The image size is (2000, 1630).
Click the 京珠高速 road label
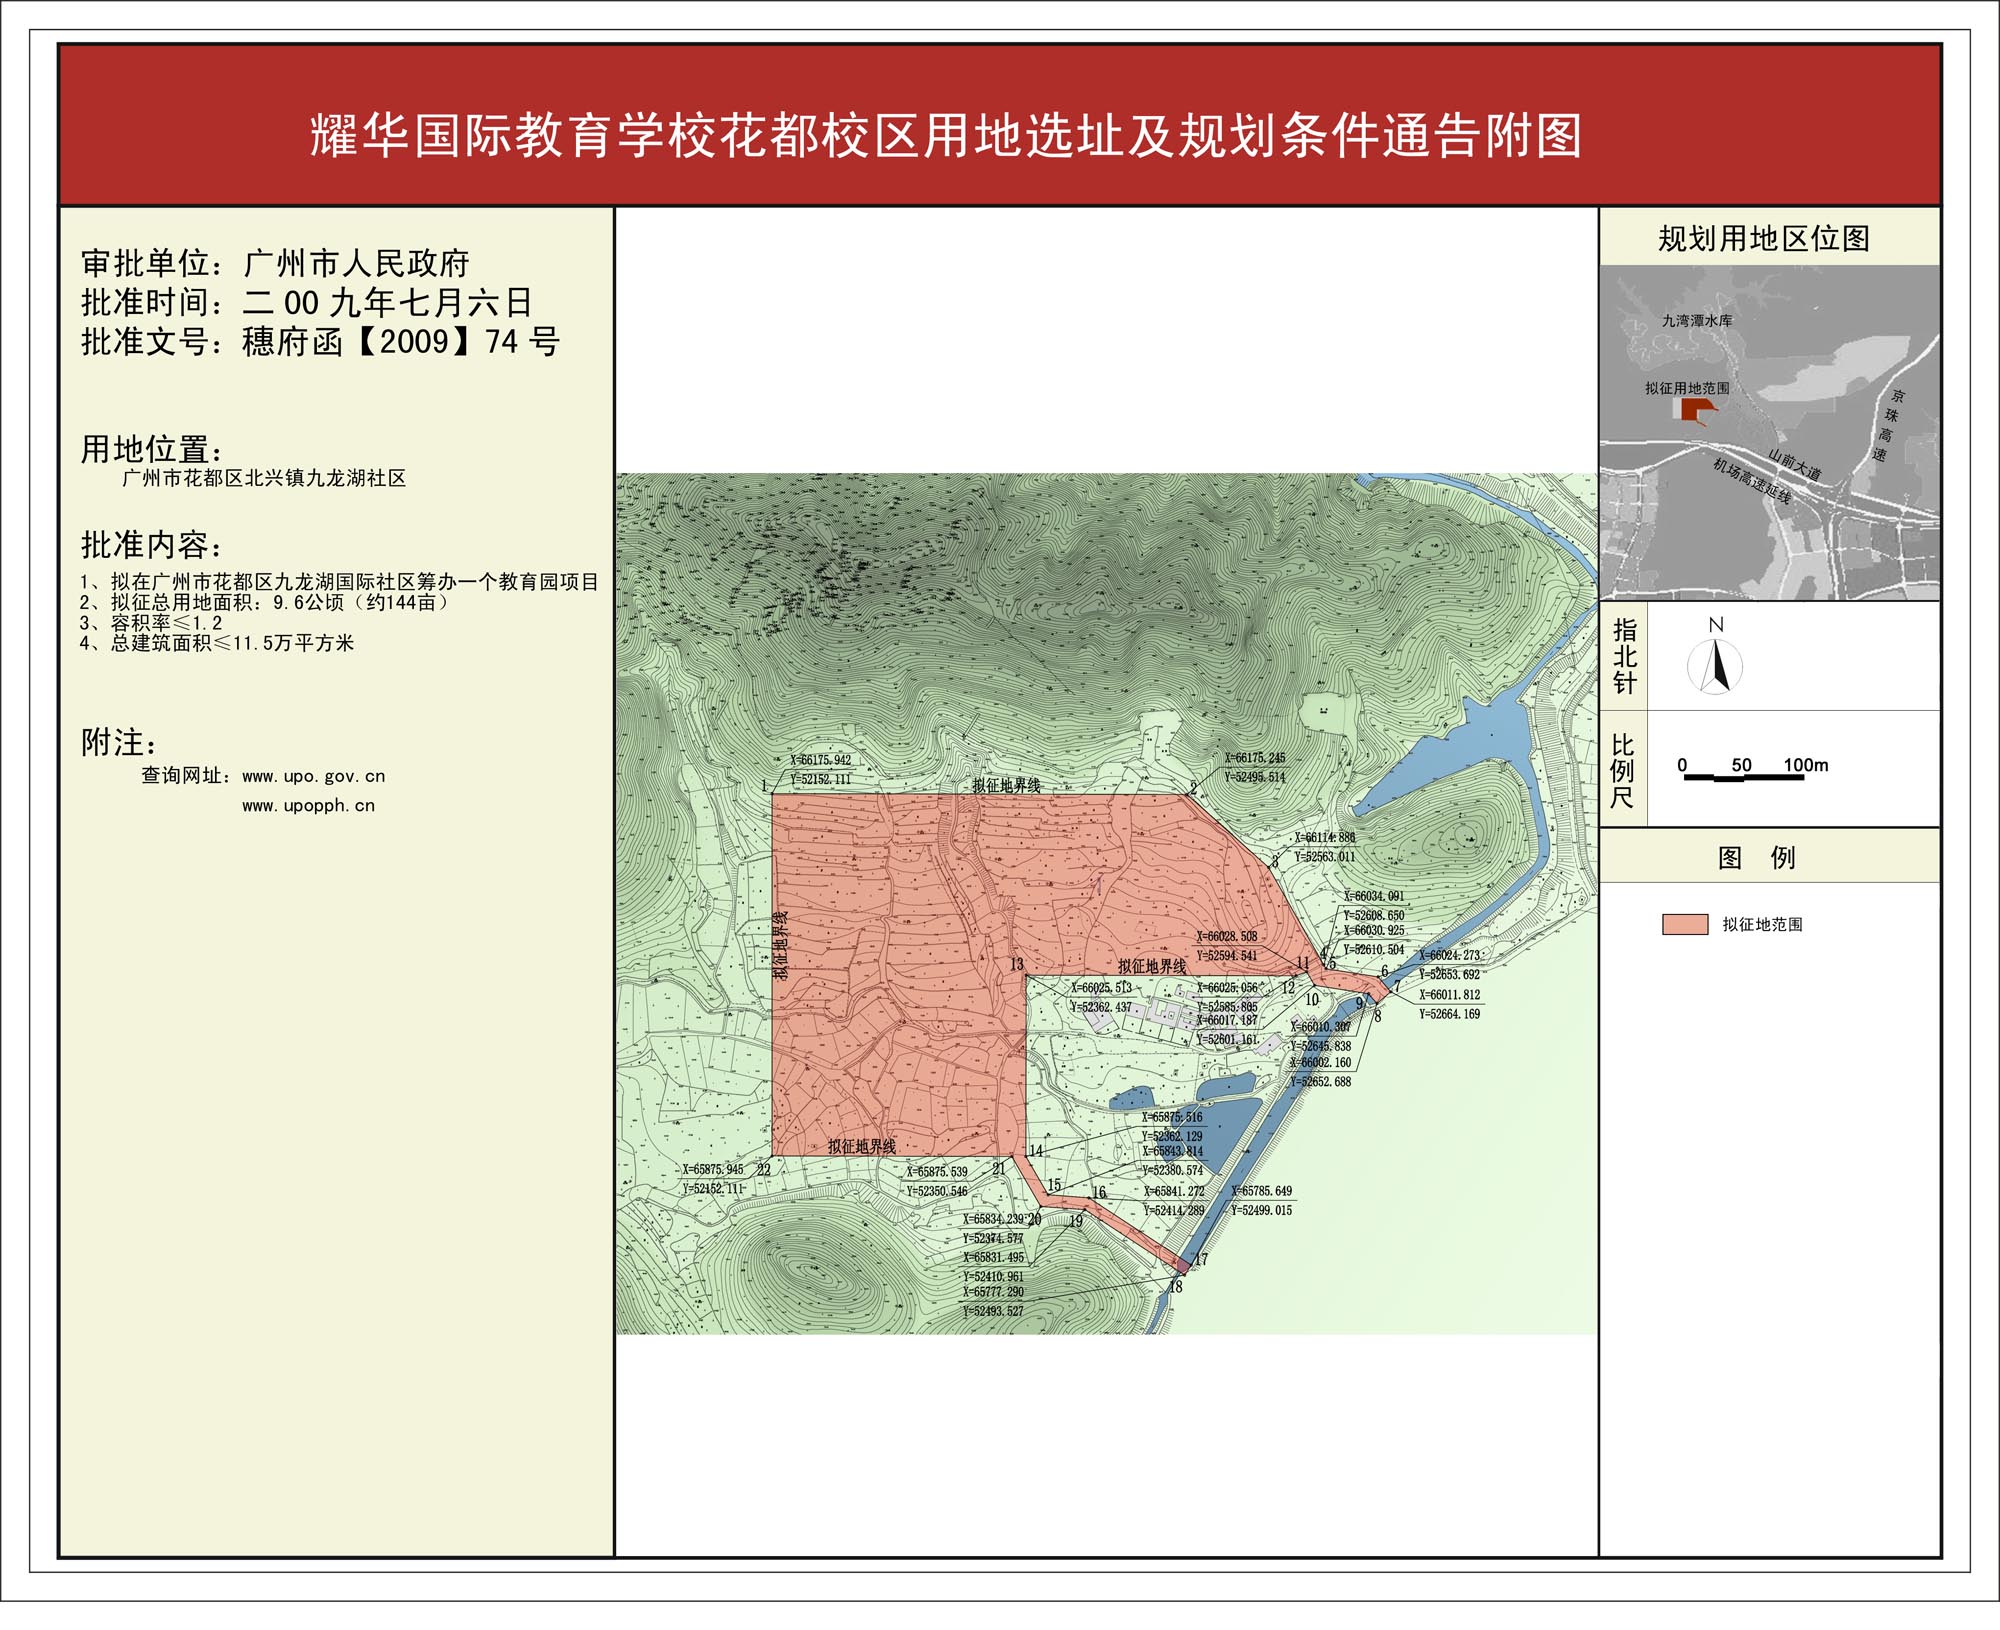(x=1889, y=425)
